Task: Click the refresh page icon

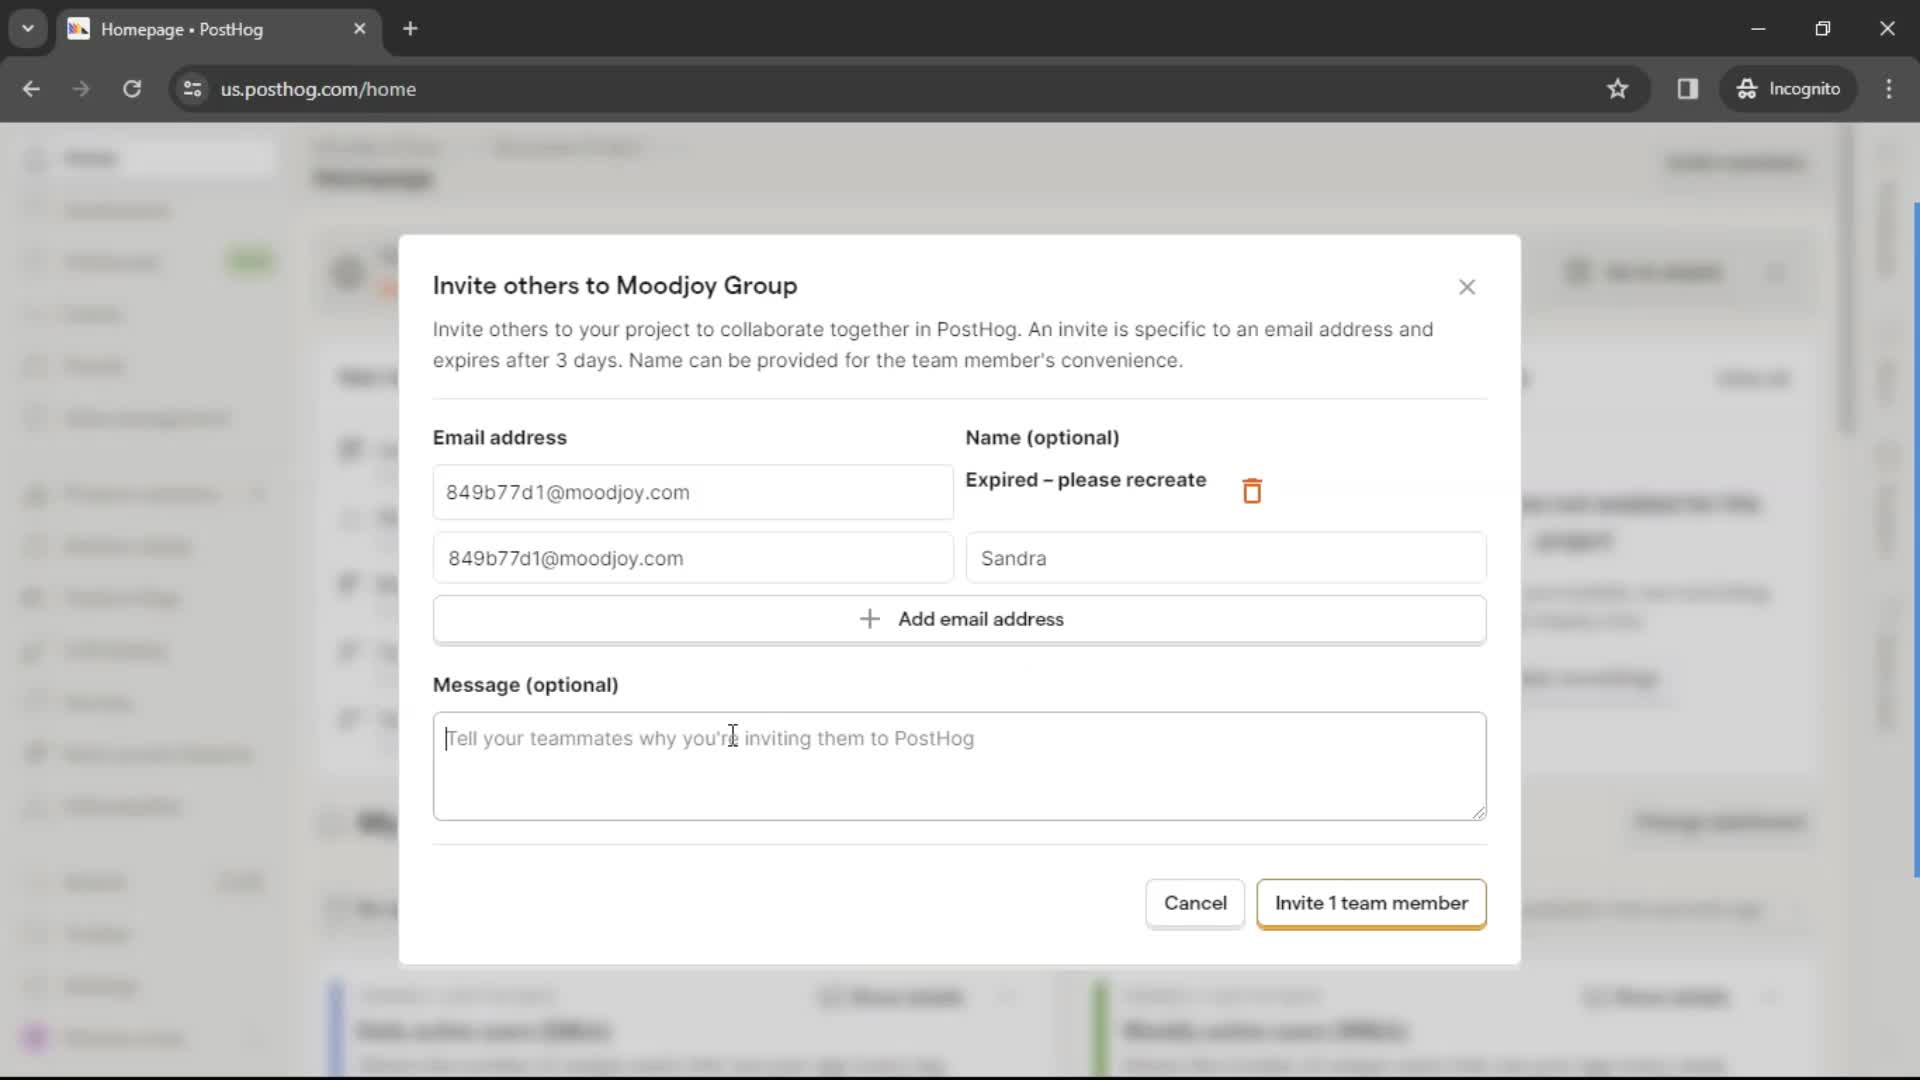Action: (131, 88)
